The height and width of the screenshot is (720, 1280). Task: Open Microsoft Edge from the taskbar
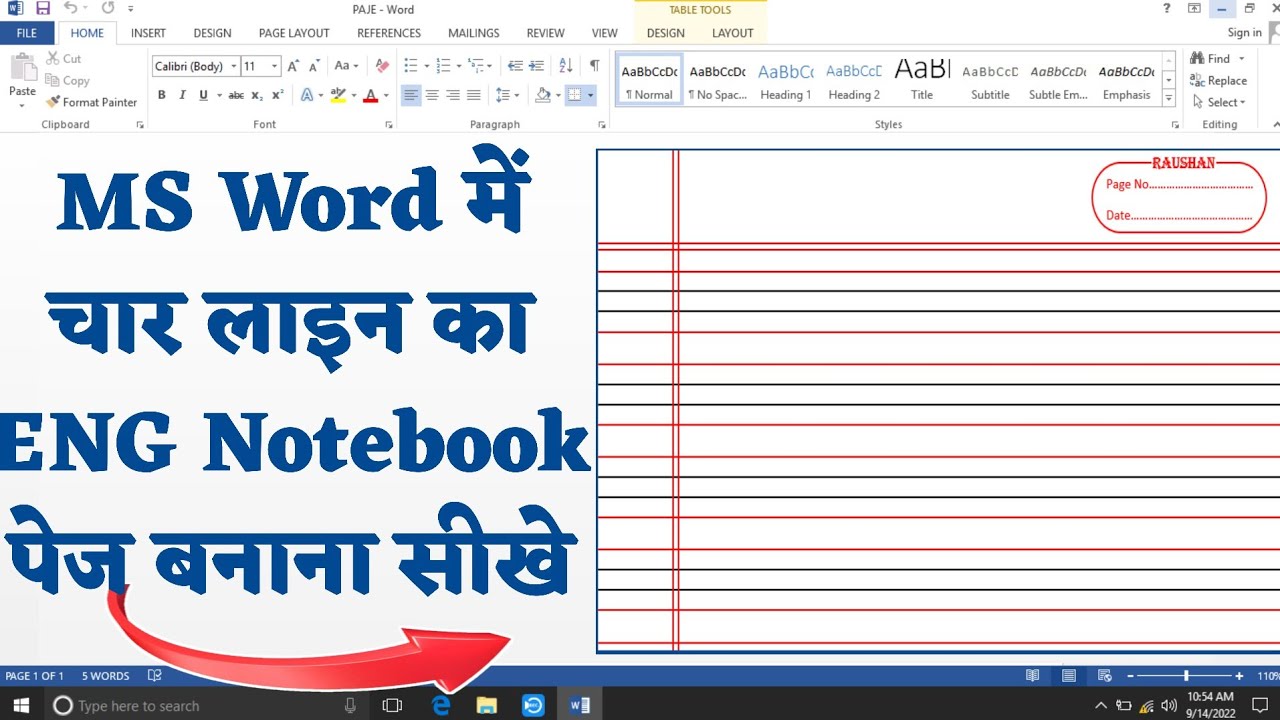(441, 705)
